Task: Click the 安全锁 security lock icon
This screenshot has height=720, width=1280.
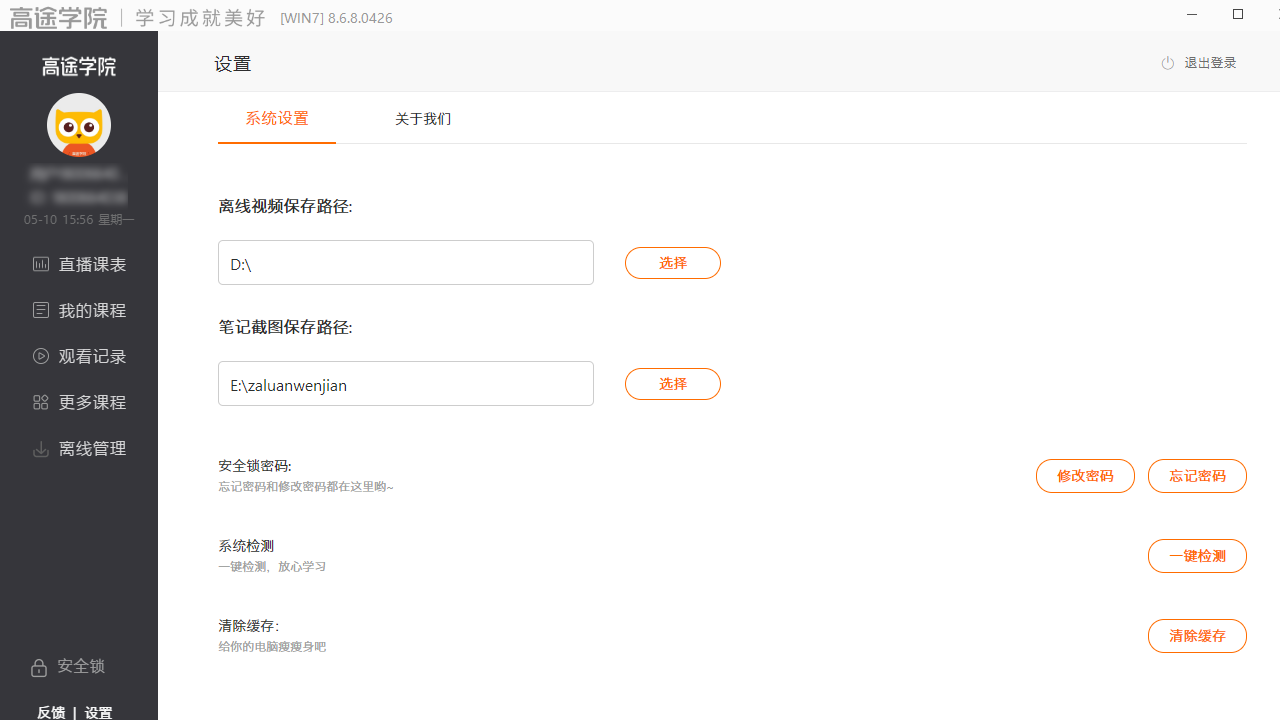Action: click(38, 667)
